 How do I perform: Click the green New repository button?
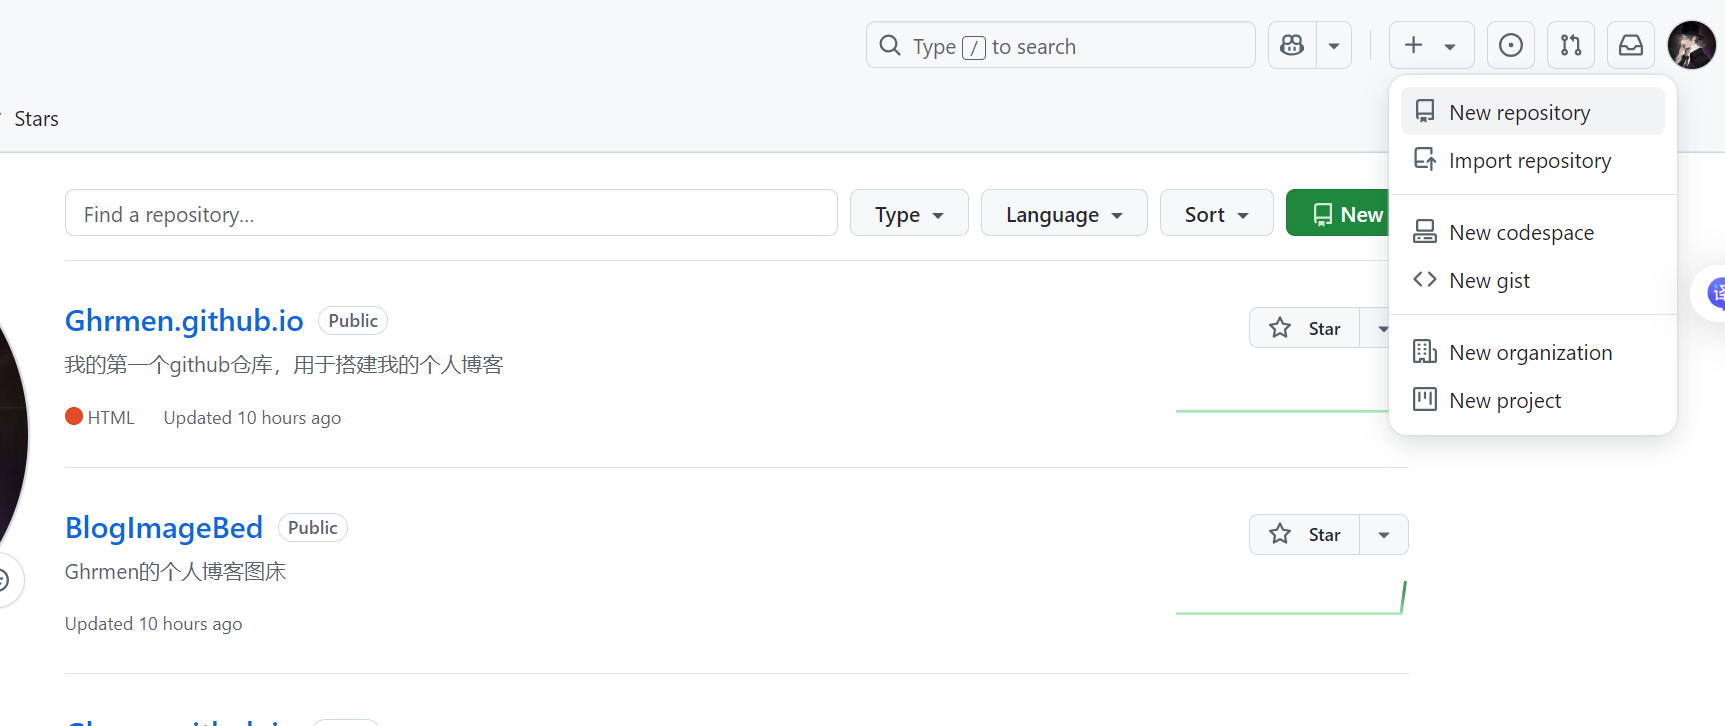[1338, 213]
